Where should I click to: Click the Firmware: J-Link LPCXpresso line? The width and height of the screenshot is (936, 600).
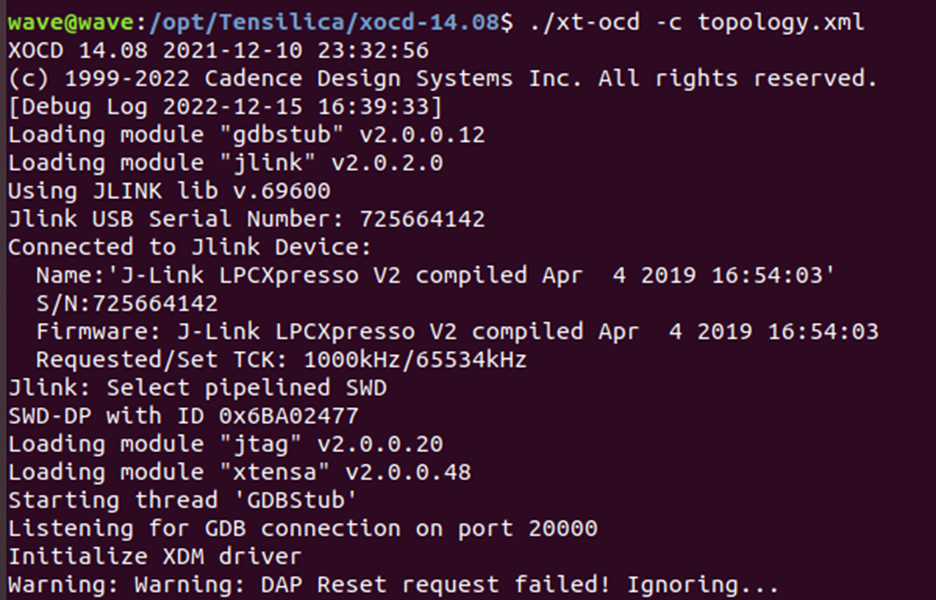[456, 331]
